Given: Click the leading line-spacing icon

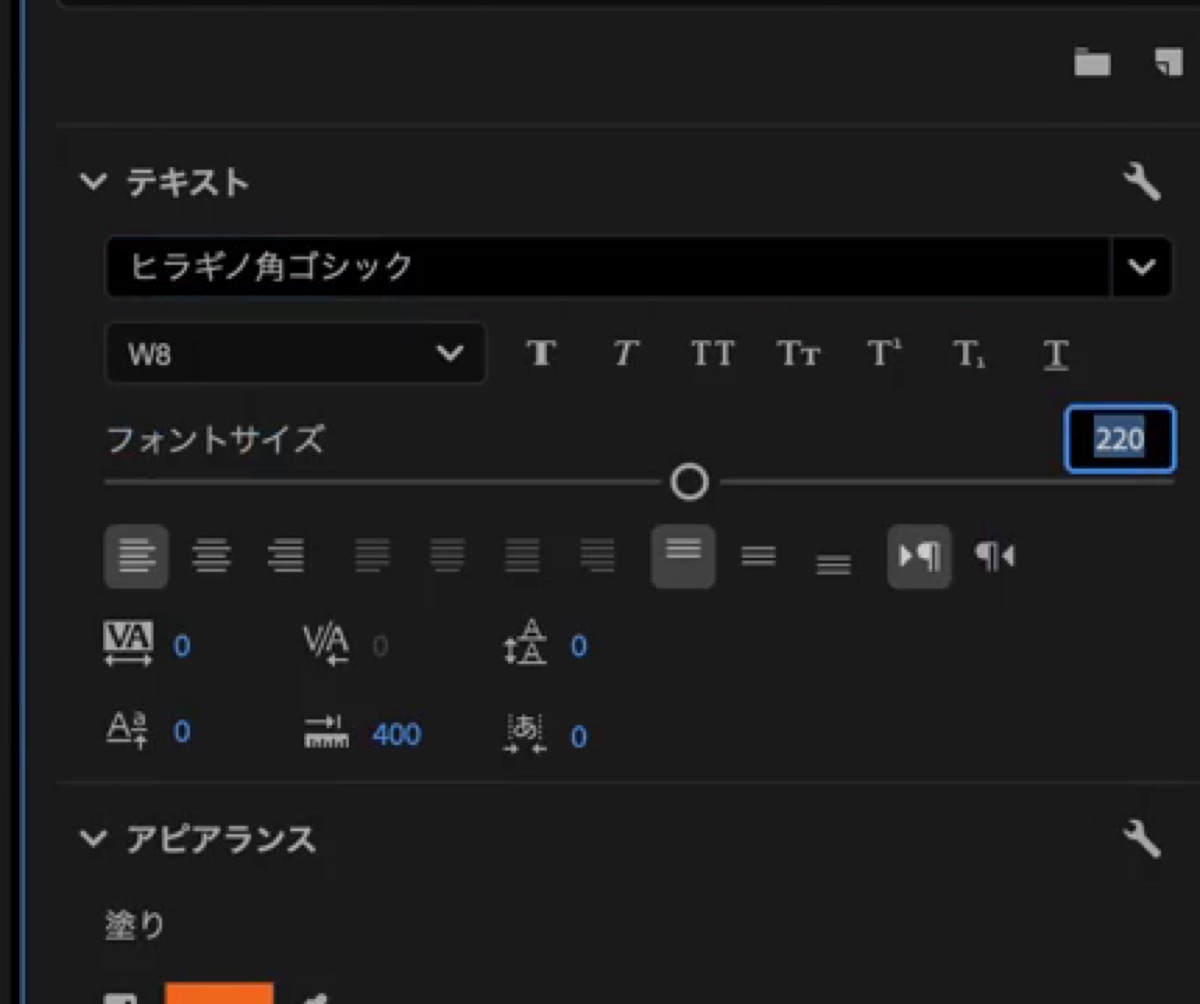Looking at the screenshot, I should (525, 643).
